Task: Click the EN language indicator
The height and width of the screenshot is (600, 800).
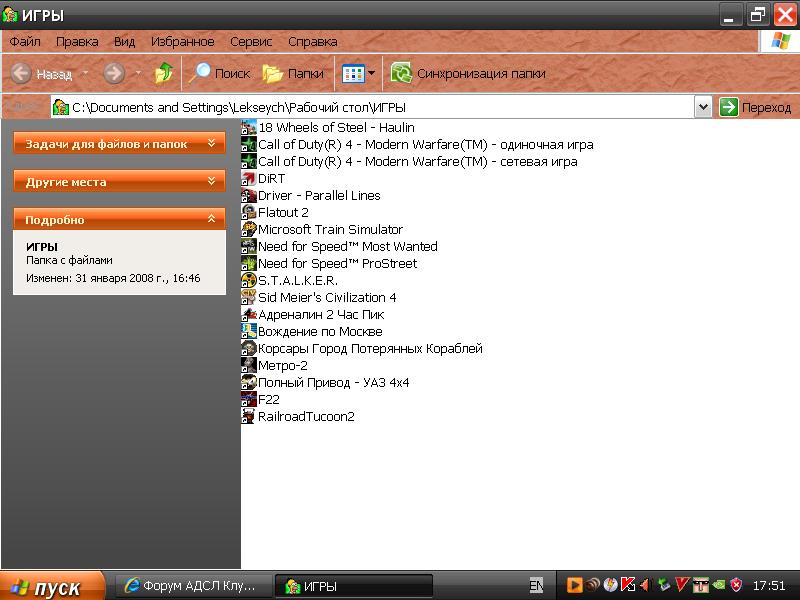Action: [x=536, y=585]
